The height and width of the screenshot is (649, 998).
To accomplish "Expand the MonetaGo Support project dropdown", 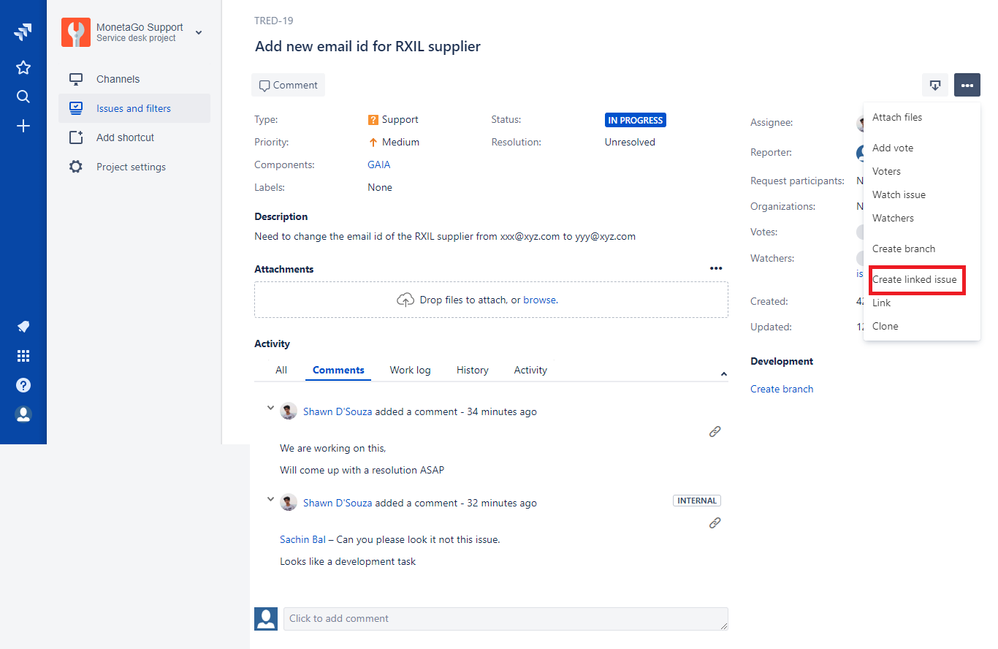I will point(199,32).
